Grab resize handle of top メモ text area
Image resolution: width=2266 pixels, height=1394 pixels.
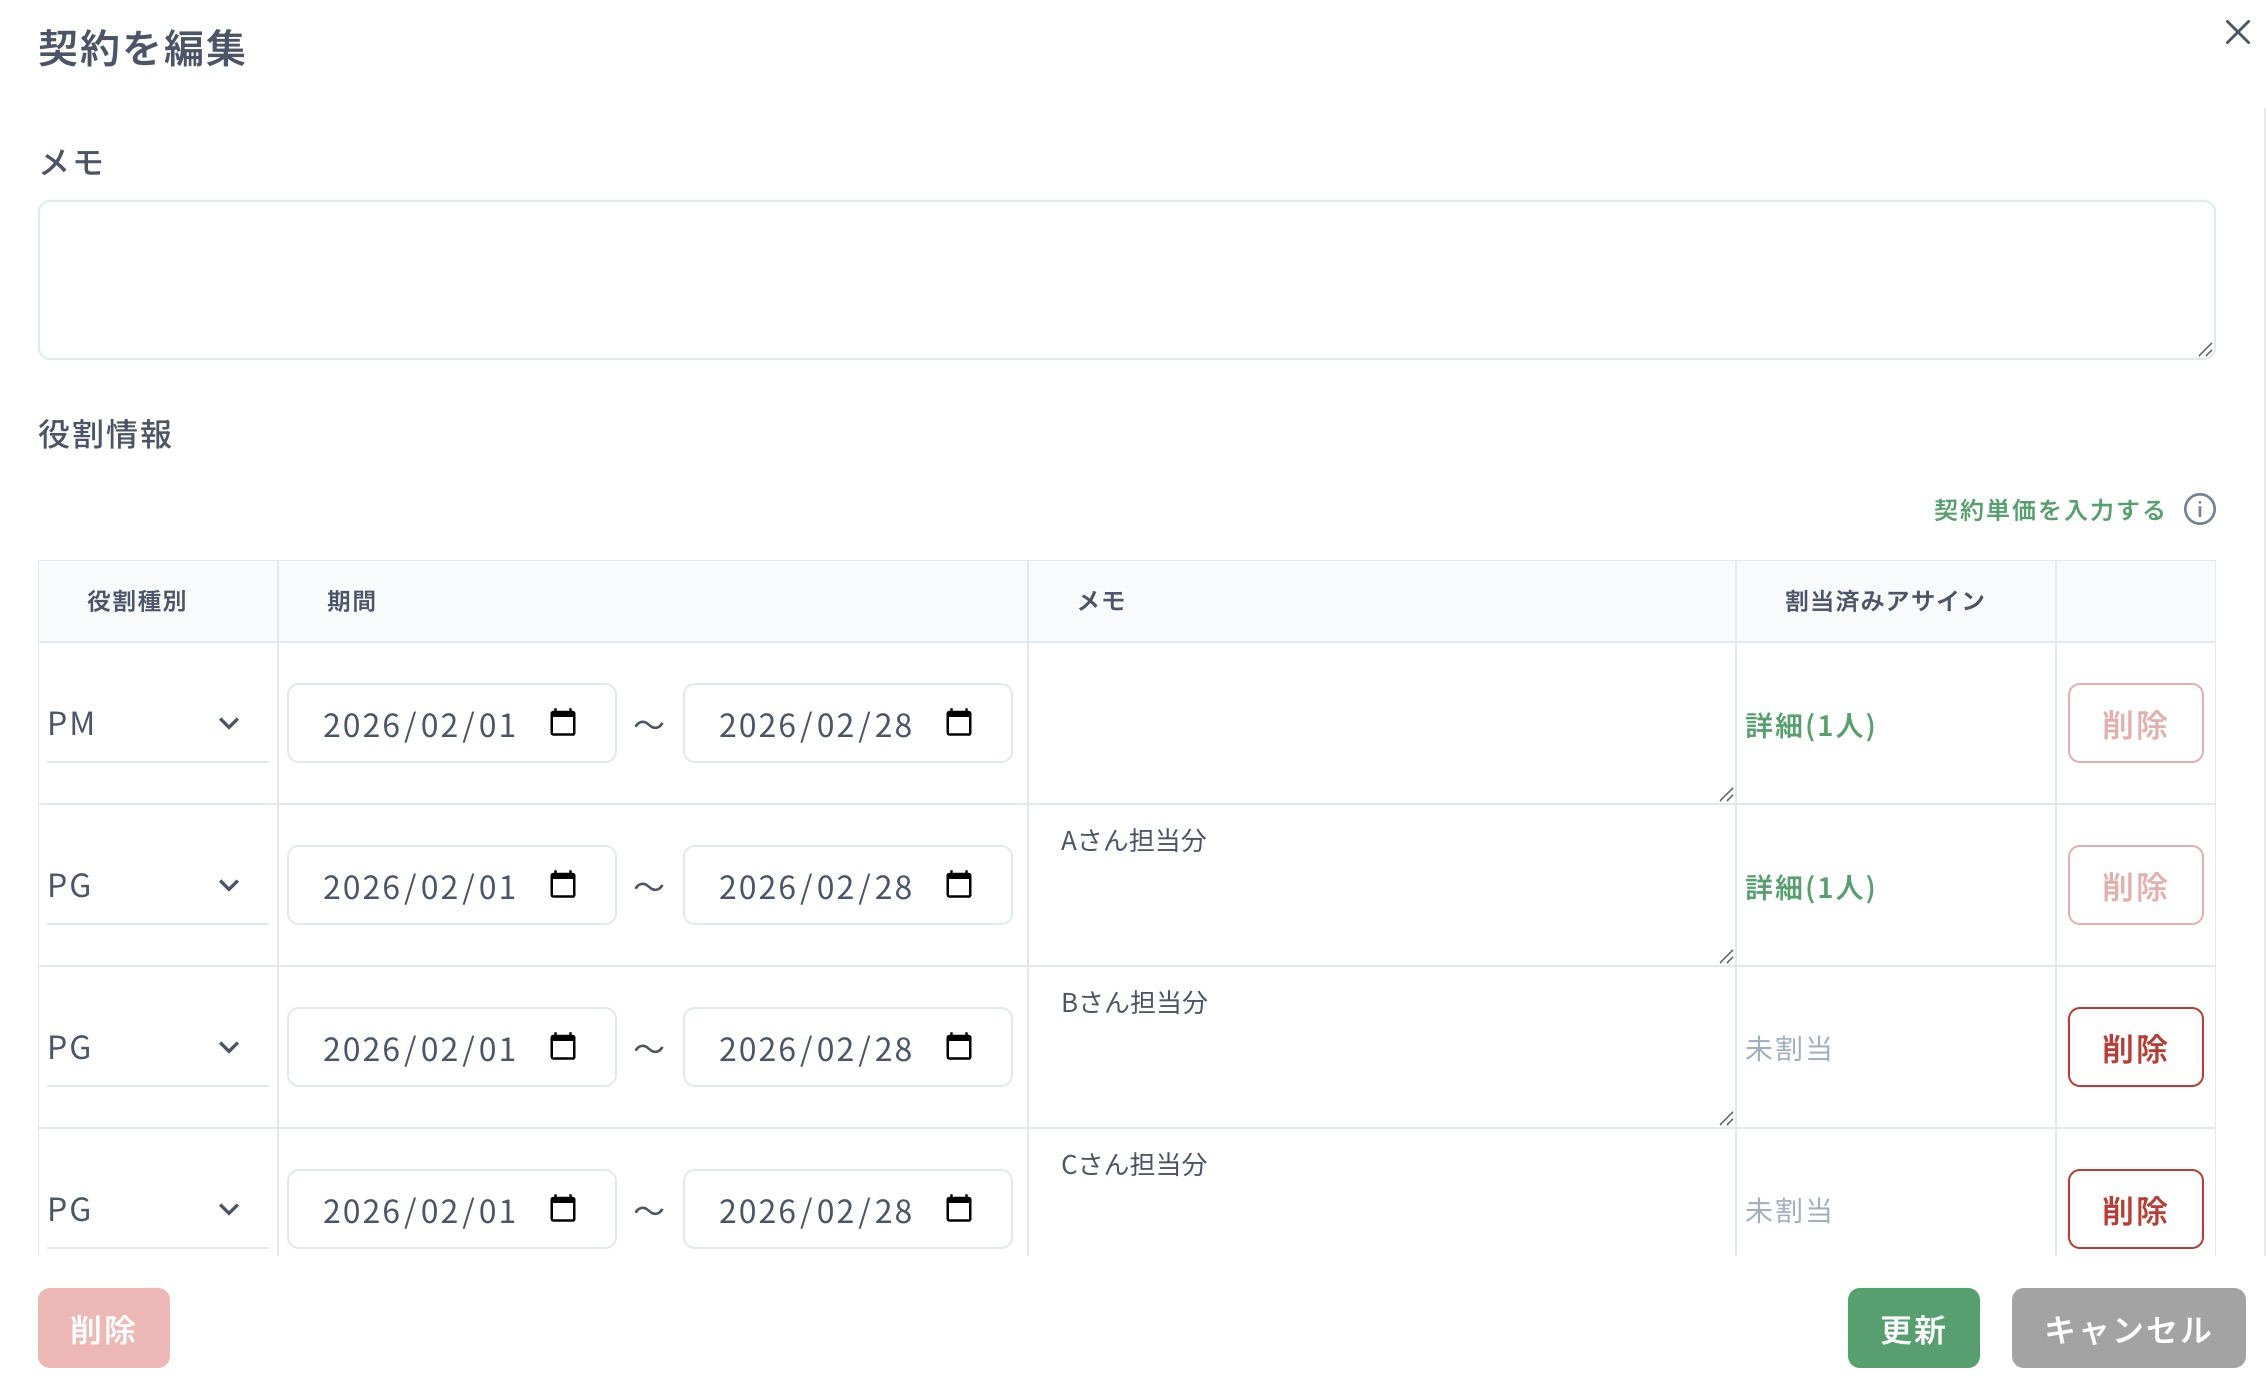pyautogui.click(x=2205, y=349)
